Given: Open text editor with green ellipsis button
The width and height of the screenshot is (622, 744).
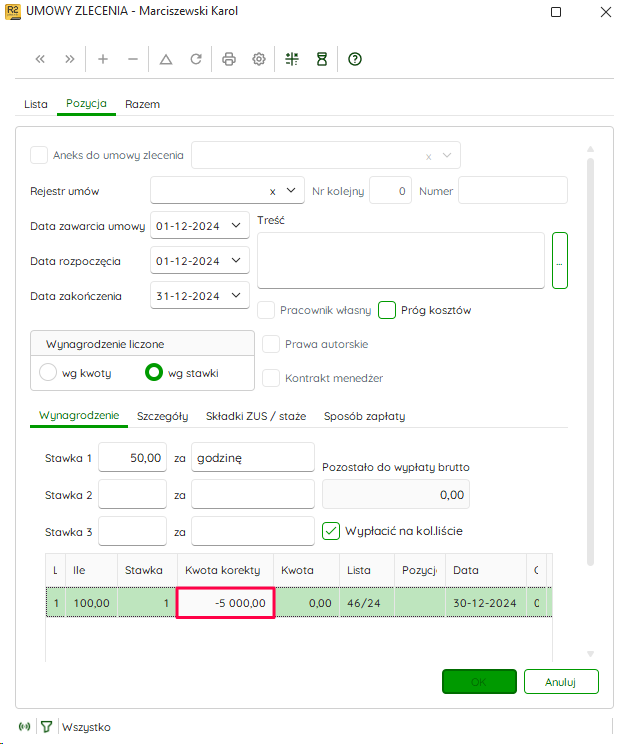Looking at the screenshot, I should (560, 260).
